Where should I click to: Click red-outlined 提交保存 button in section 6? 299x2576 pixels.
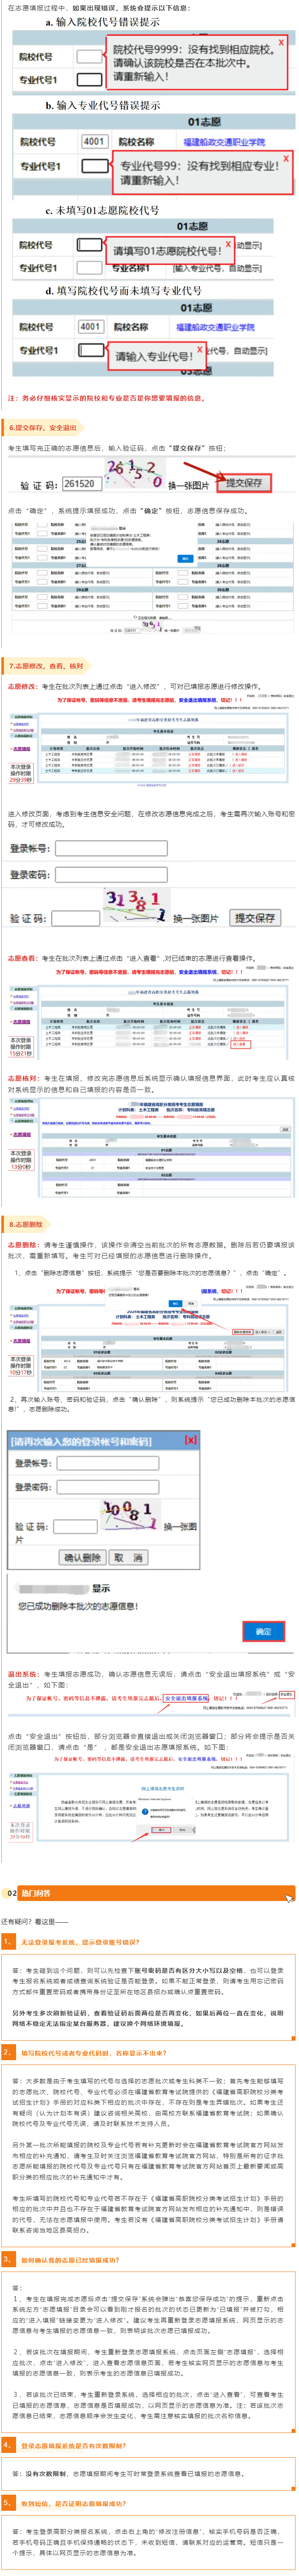click(x=243, y=483)
